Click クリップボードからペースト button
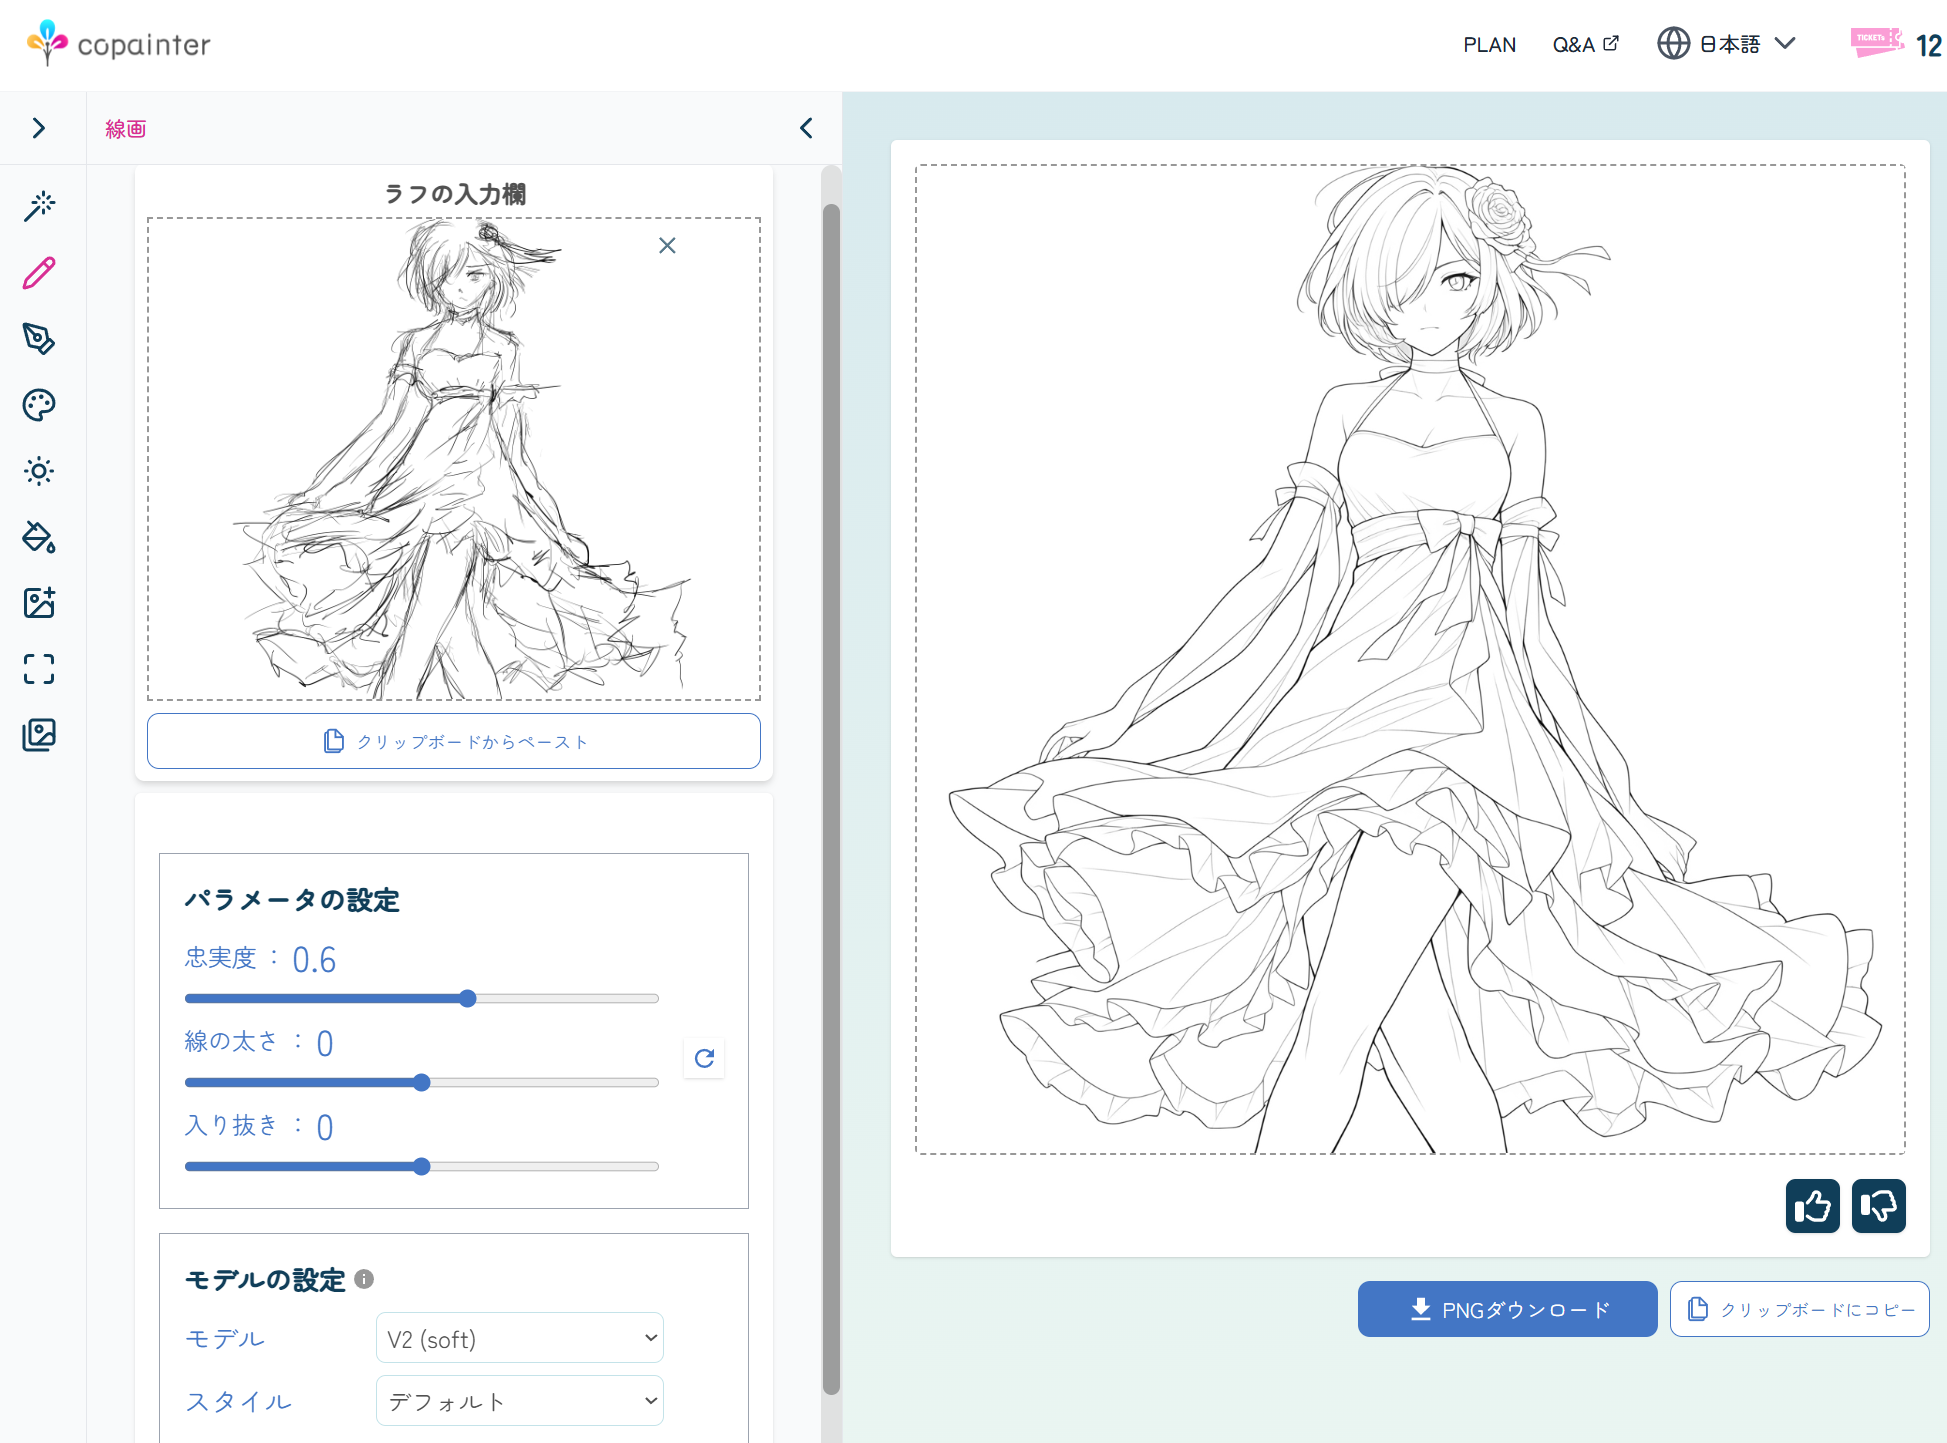 click(454, 741)
